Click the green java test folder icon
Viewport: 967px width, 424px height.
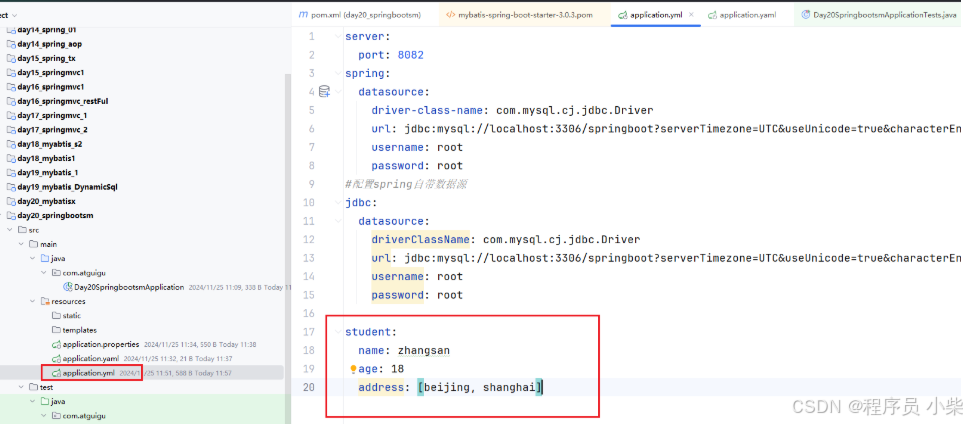[x=45, y=401]
